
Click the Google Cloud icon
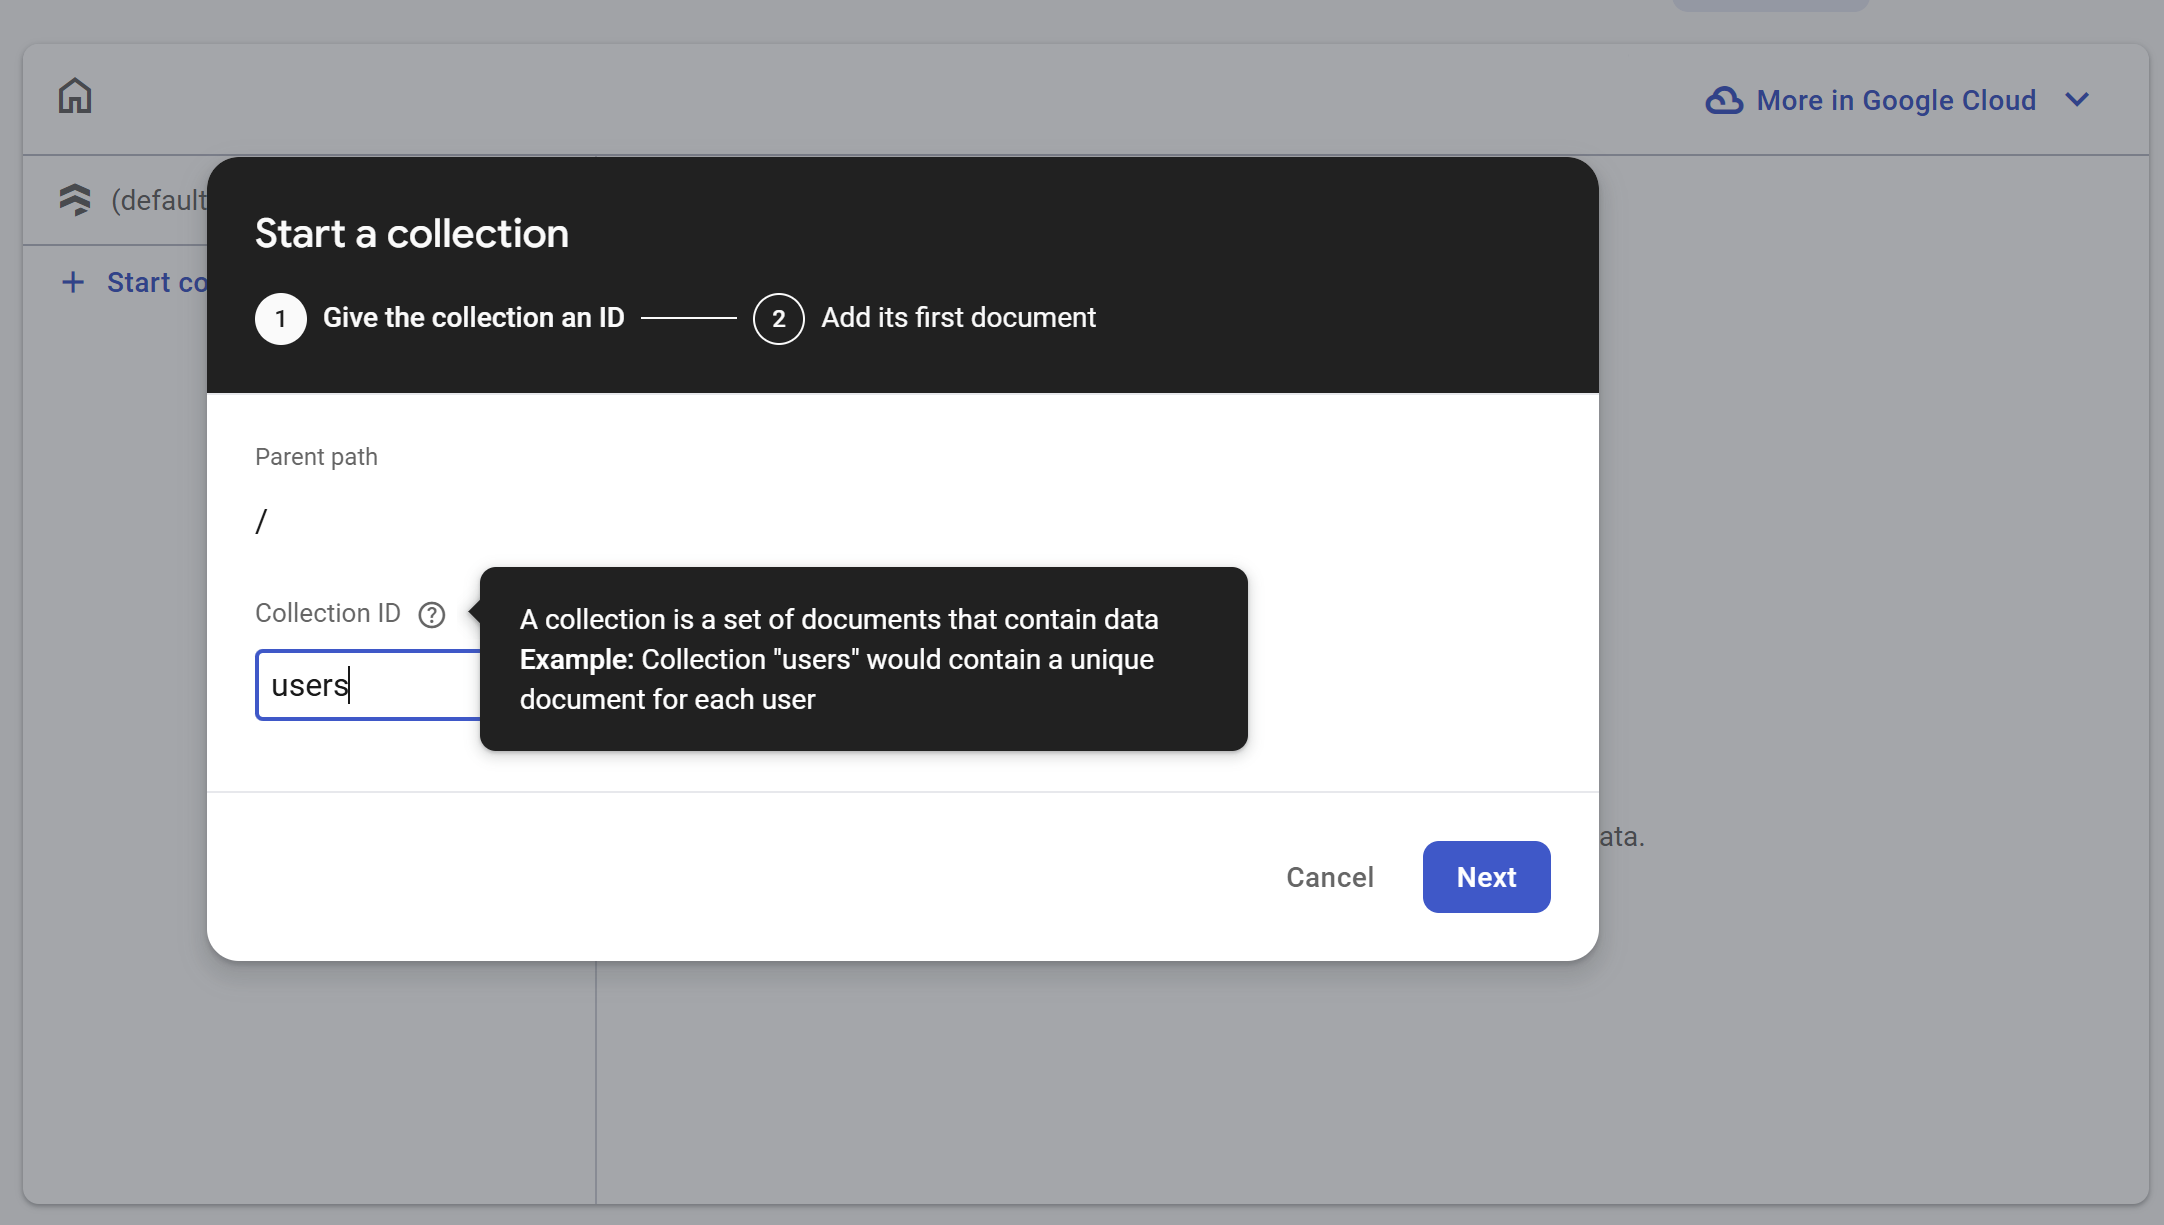(1724, 100)
